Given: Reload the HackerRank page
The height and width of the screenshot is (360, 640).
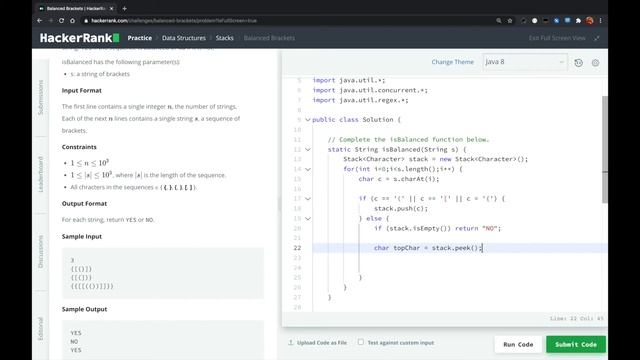Looking at the screenshot, I should click(61, 20).
